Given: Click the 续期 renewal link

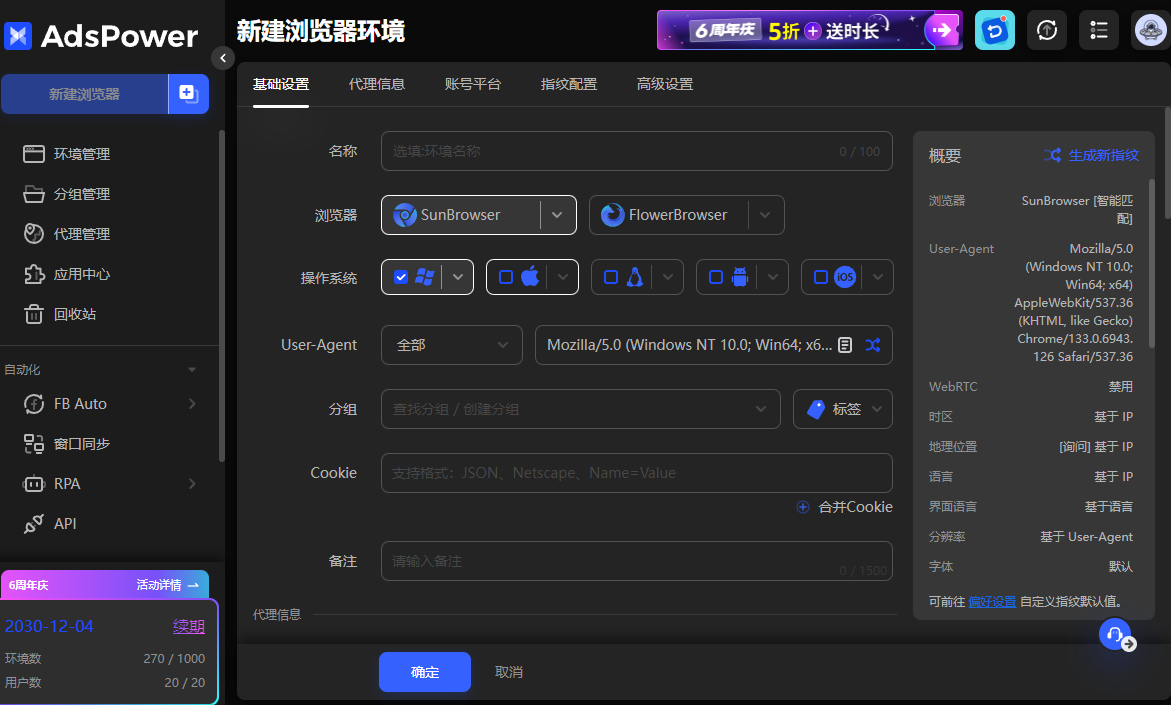Looking at the screenshot, I should 189,627.
